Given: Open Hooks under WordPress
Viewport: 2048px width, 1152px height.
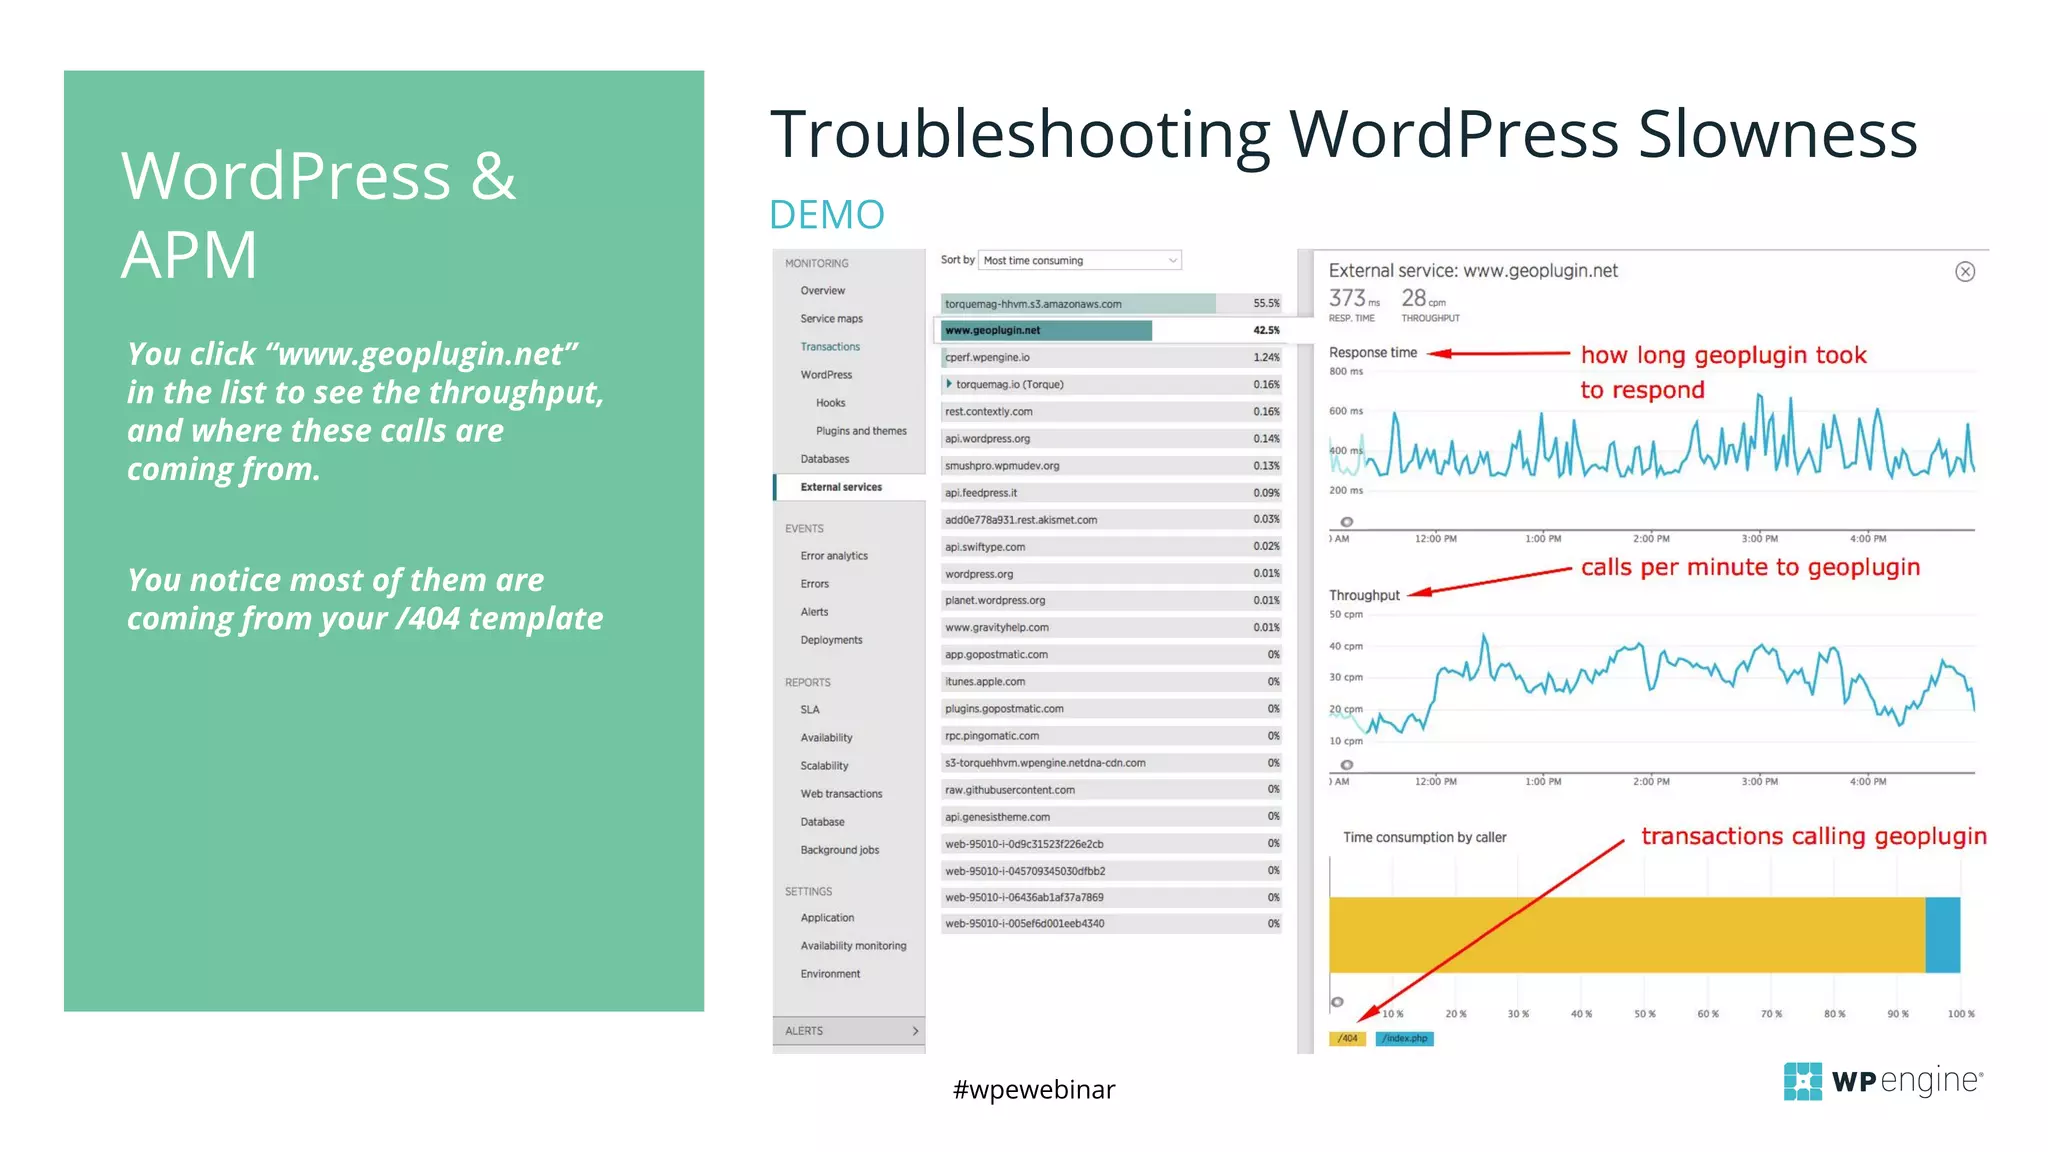Looking at the screenshot, I should click(x=830, y=403).
